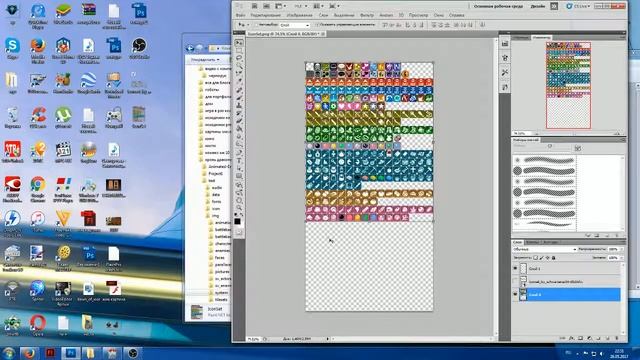The image size is (640, 360).
Task: Open the topmost collapsed panel icon in dock
Action: click(505, 44)
